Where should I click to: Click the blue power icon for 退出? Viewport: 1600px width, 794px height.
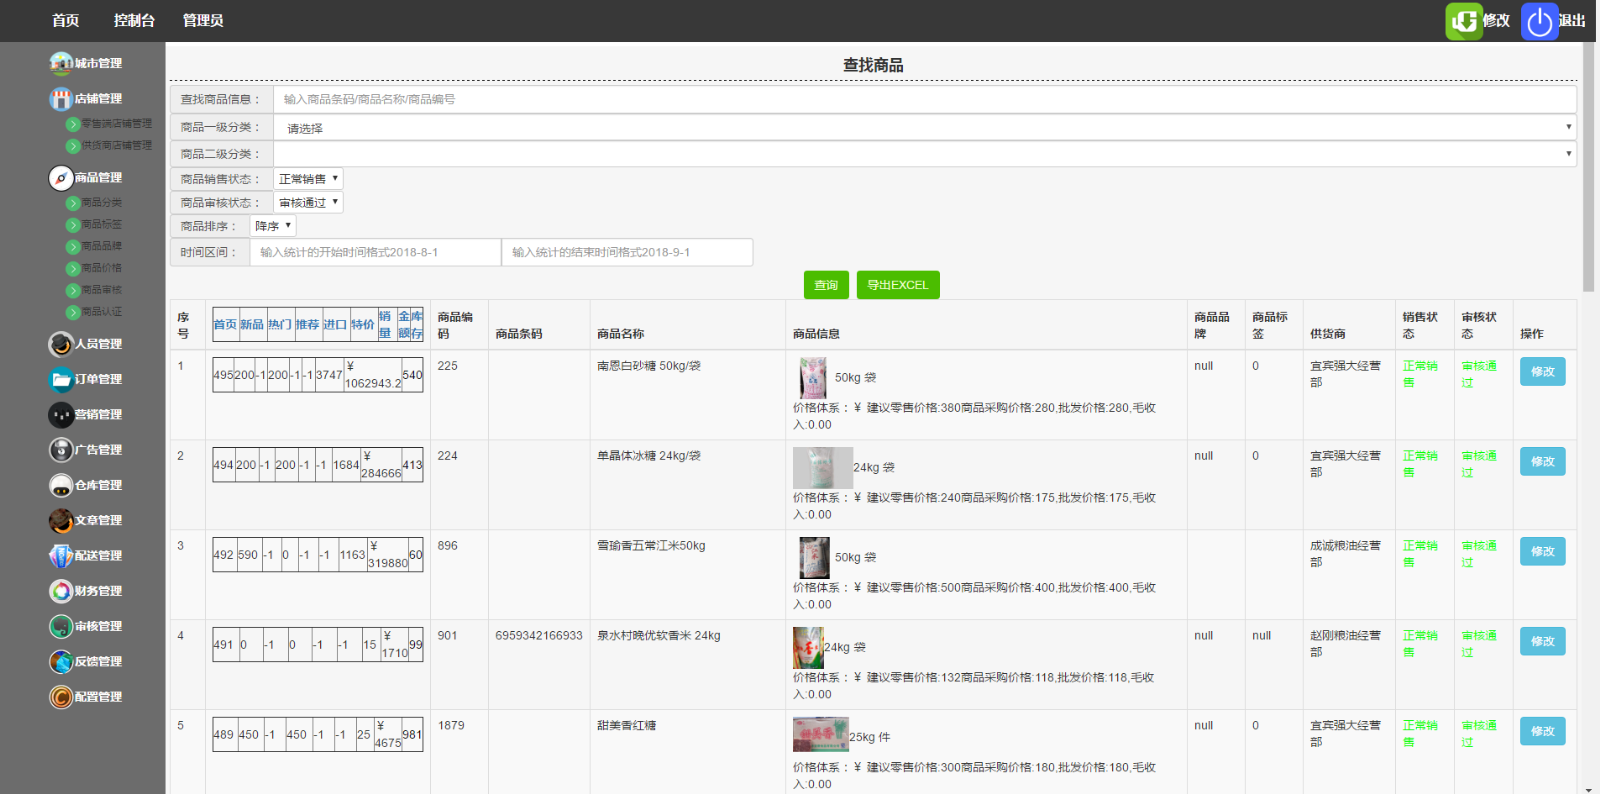(1539, 21)
